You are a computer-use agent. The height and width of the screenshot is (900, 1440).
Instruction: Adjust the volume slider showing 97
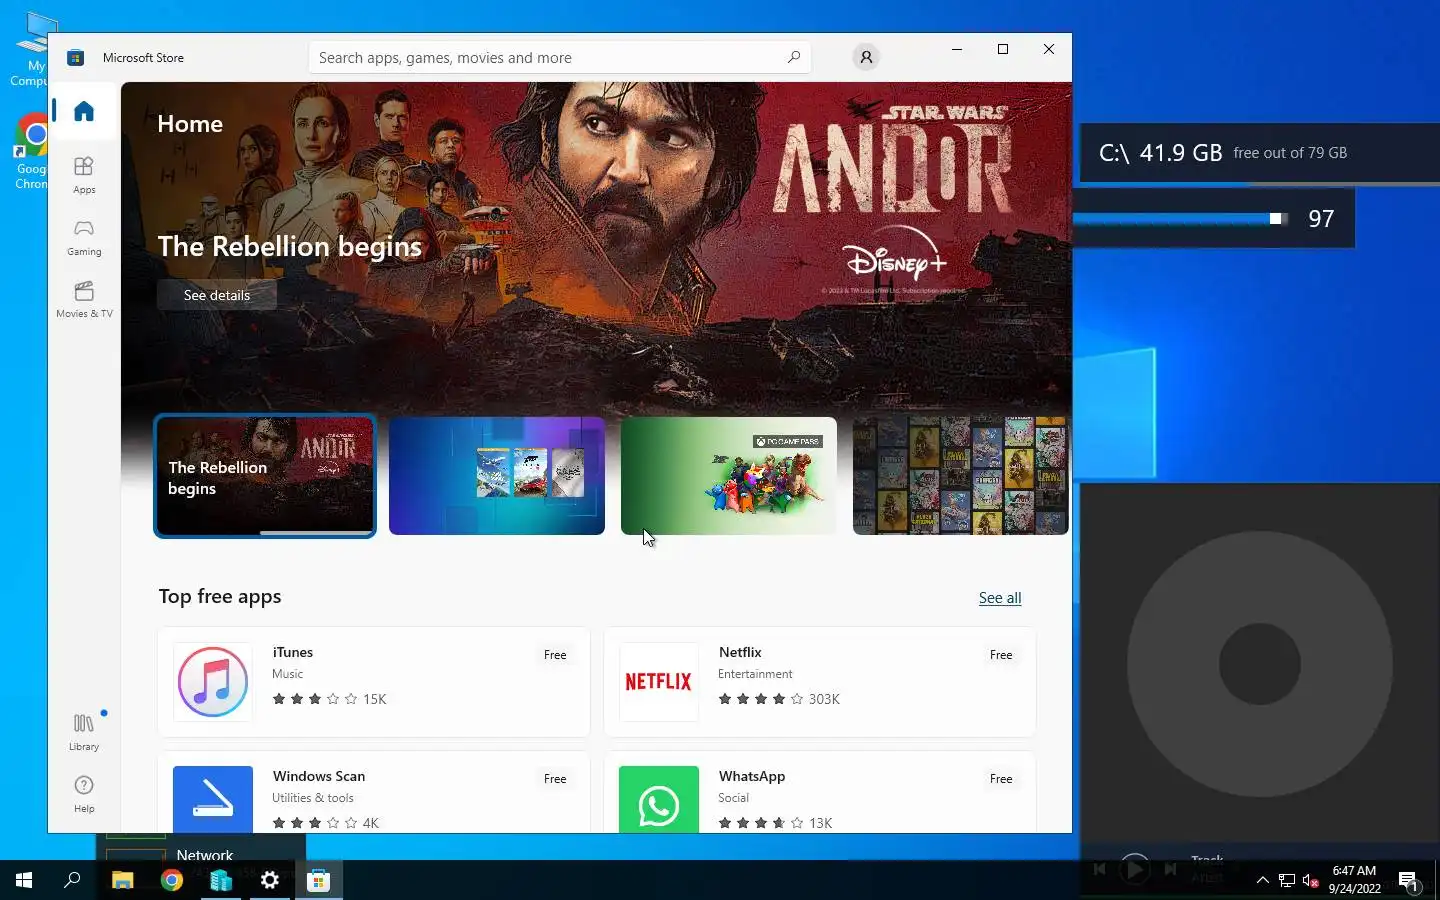point(1276,218)
